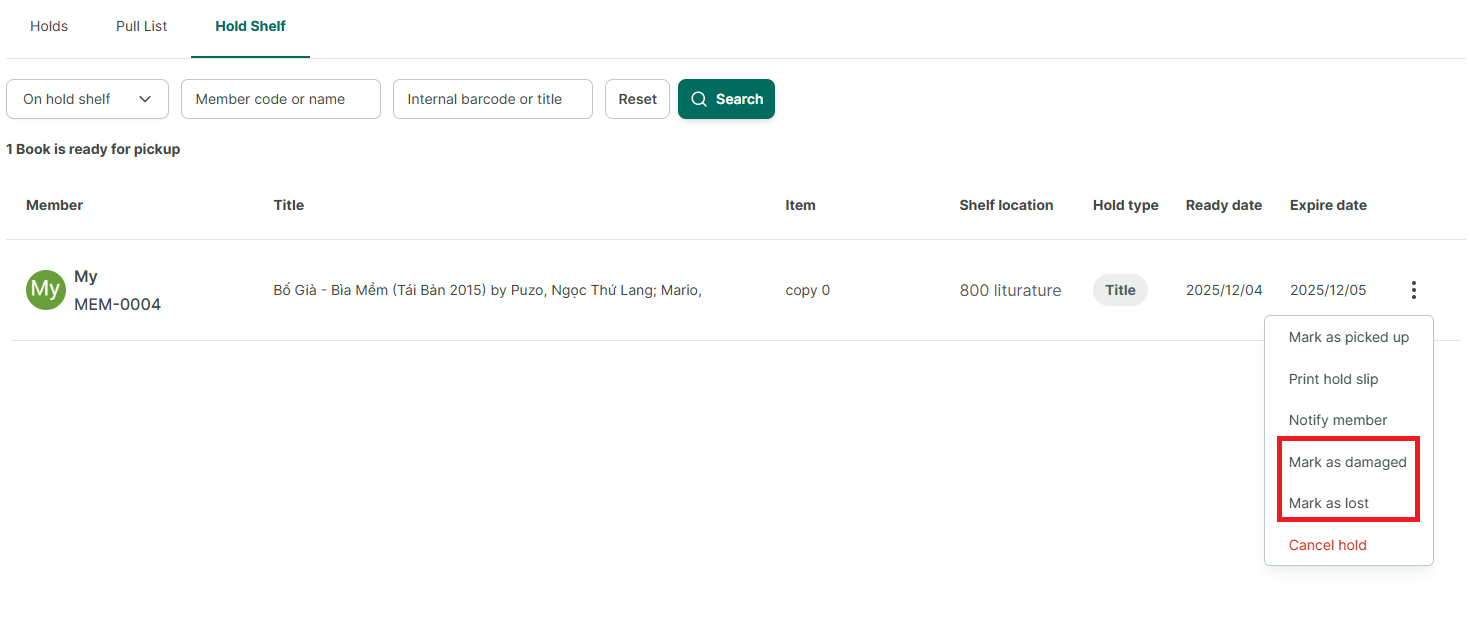Image resolution: width=1470 pixels, height=634 pixels.
Task: Open the three-dot row actions menu
Action: pyautogui.click(x=1413, y=290)
